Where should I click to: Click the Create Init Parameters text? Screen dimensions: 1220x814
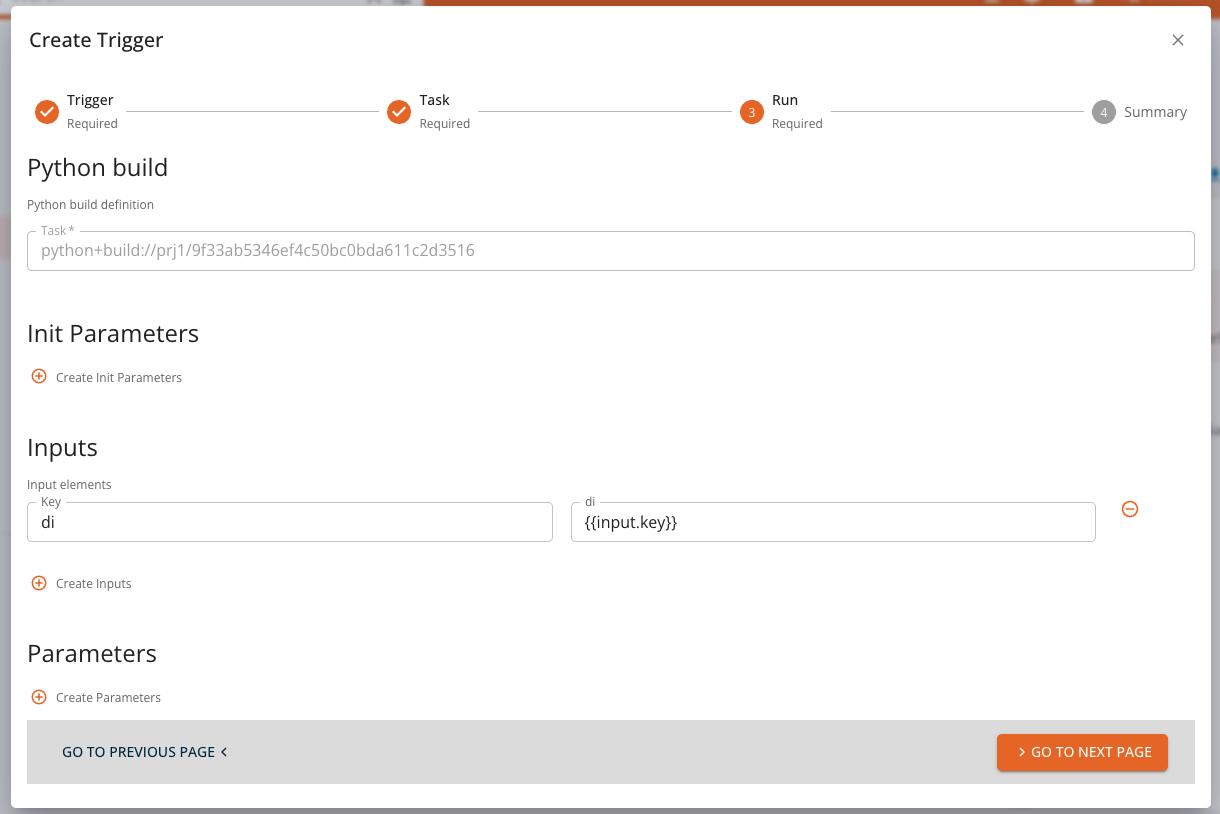(x=119, y=378)
